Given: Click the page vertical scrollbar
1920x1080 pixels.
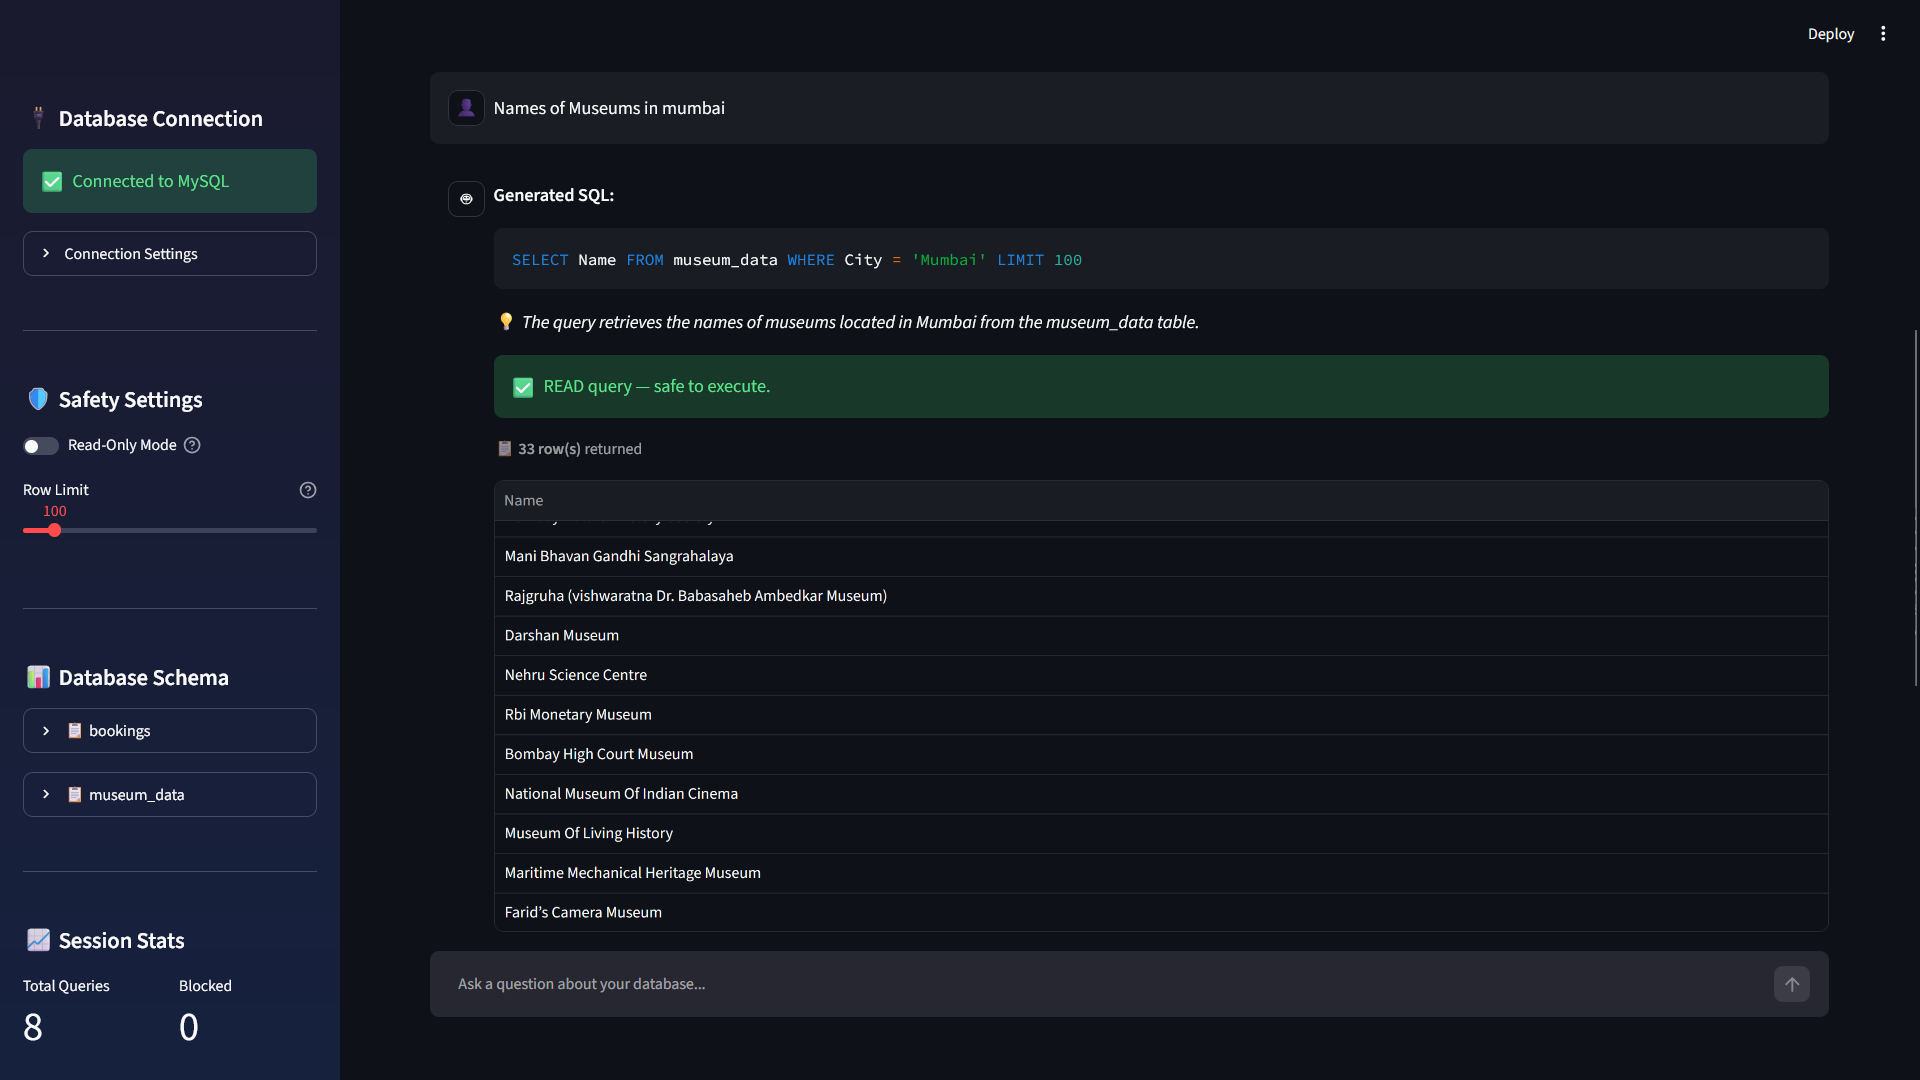Looking at the screenshot, I should click(1916, 508).
